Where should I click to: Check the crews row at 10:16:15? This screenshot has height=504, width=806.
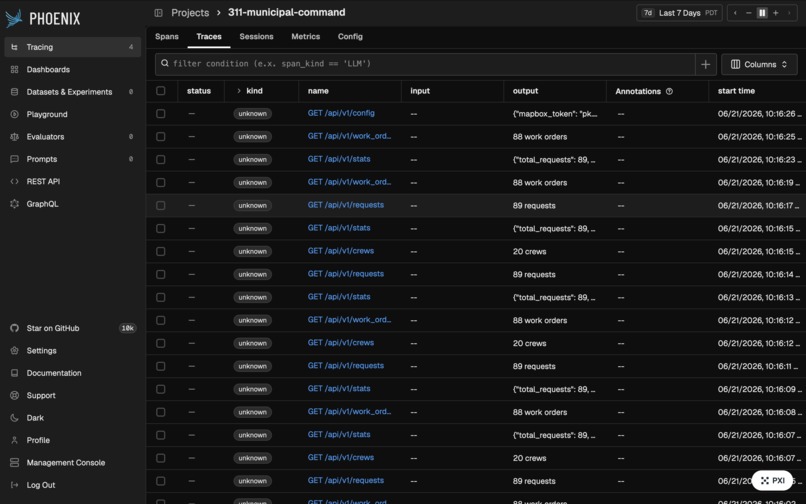(160, 251)
